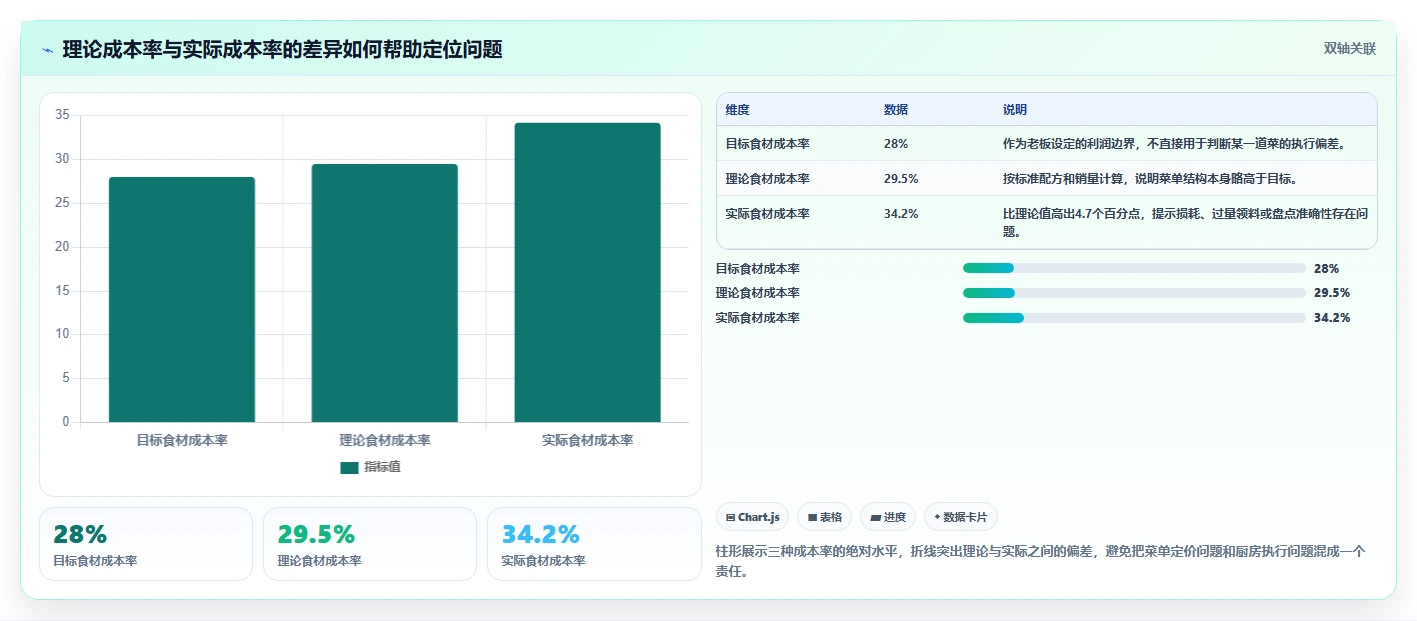The image size is (1417, 621).
Task: Toggle the 指标值 legend color box
Action: [349, 467]
